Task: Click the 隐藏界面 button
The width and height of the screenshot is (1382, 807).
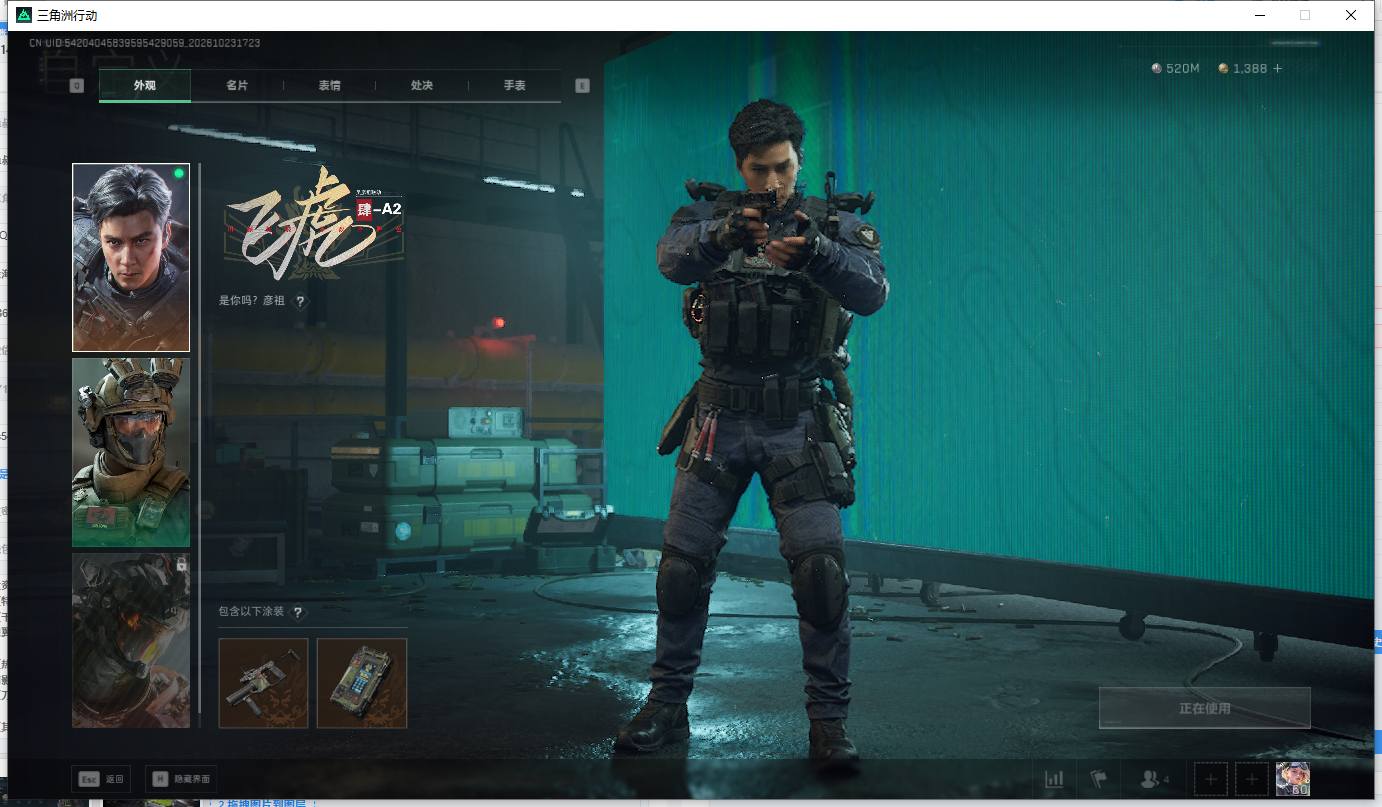Action: click(x=181, y=779)
